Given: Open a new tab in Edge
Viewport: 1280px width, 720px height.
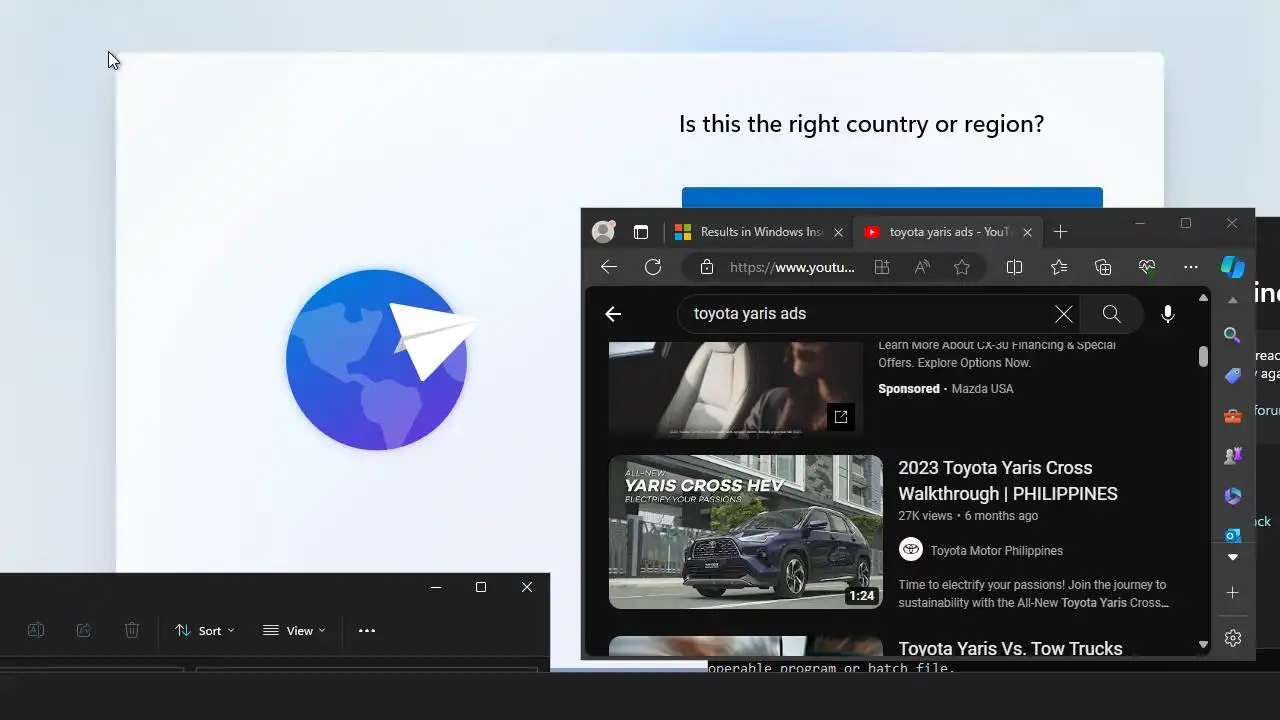Looking at the screenshot, I should point(1060,232).
